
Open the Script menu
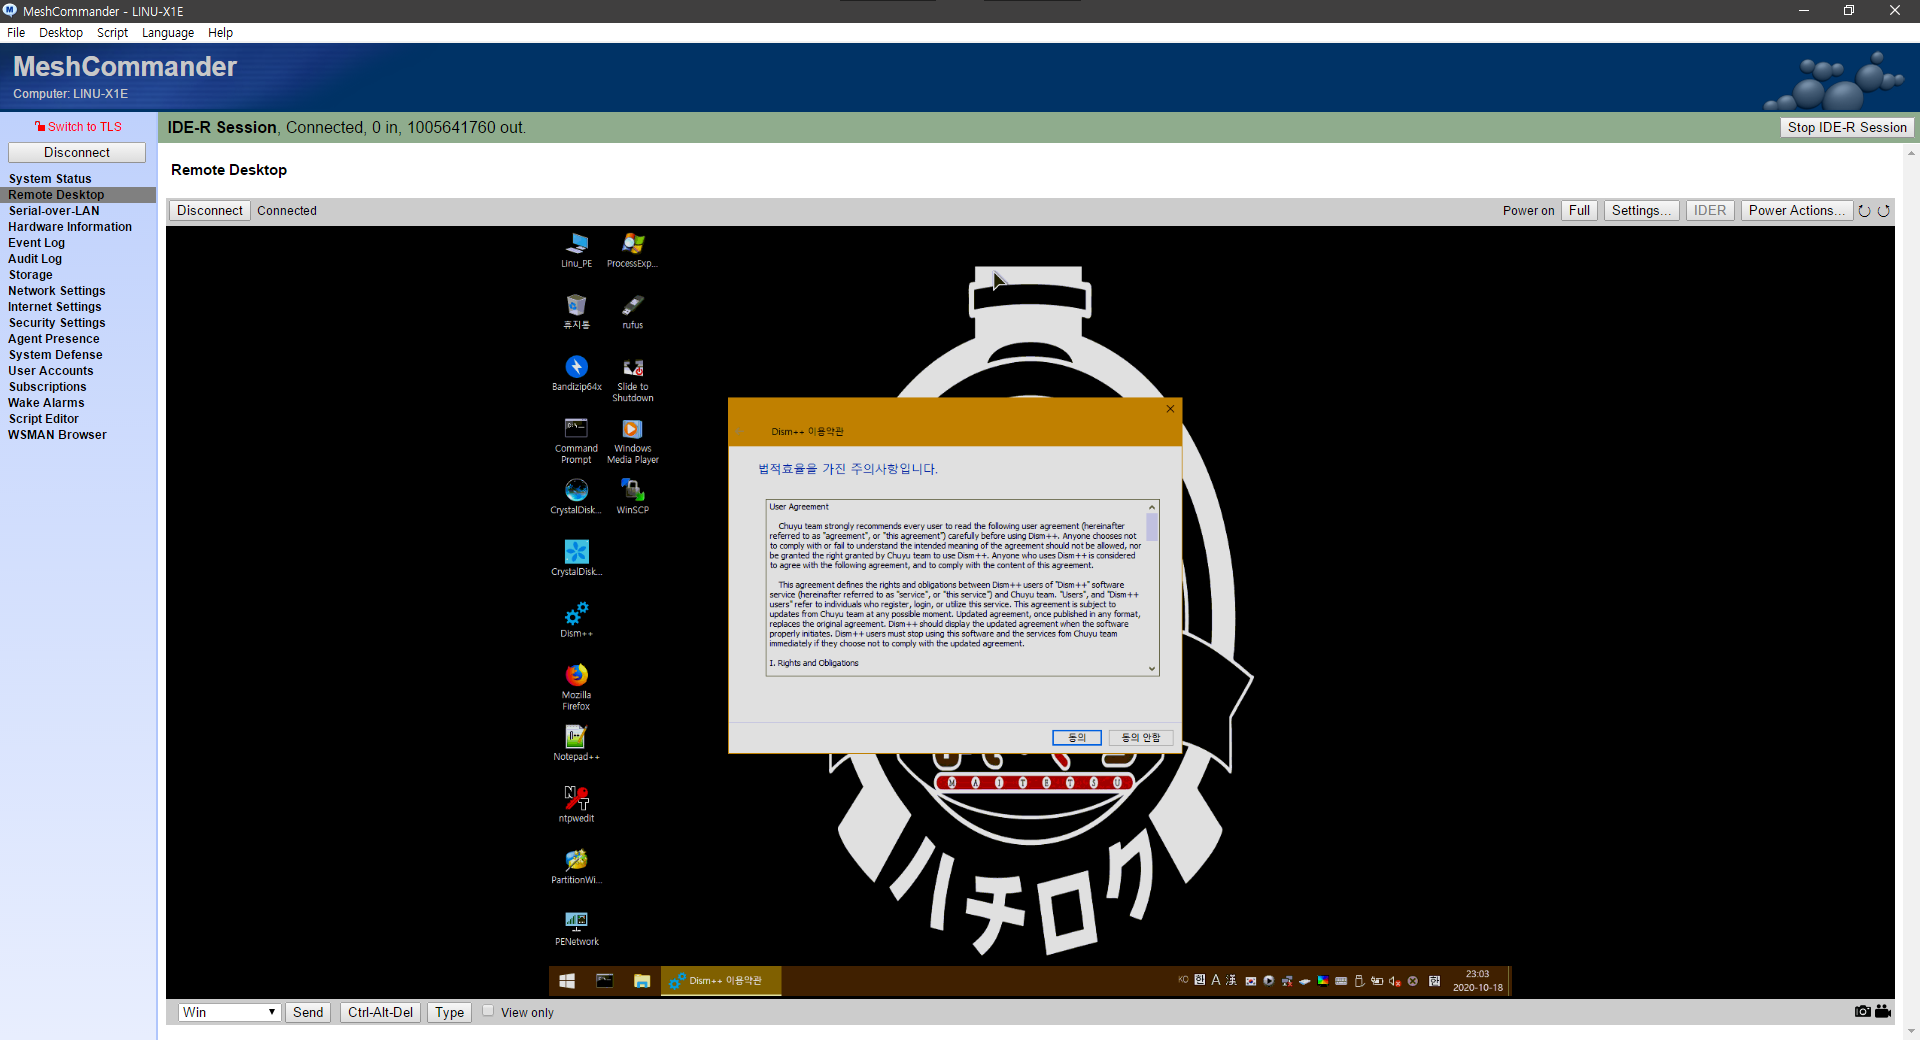(x=112, y=33)
